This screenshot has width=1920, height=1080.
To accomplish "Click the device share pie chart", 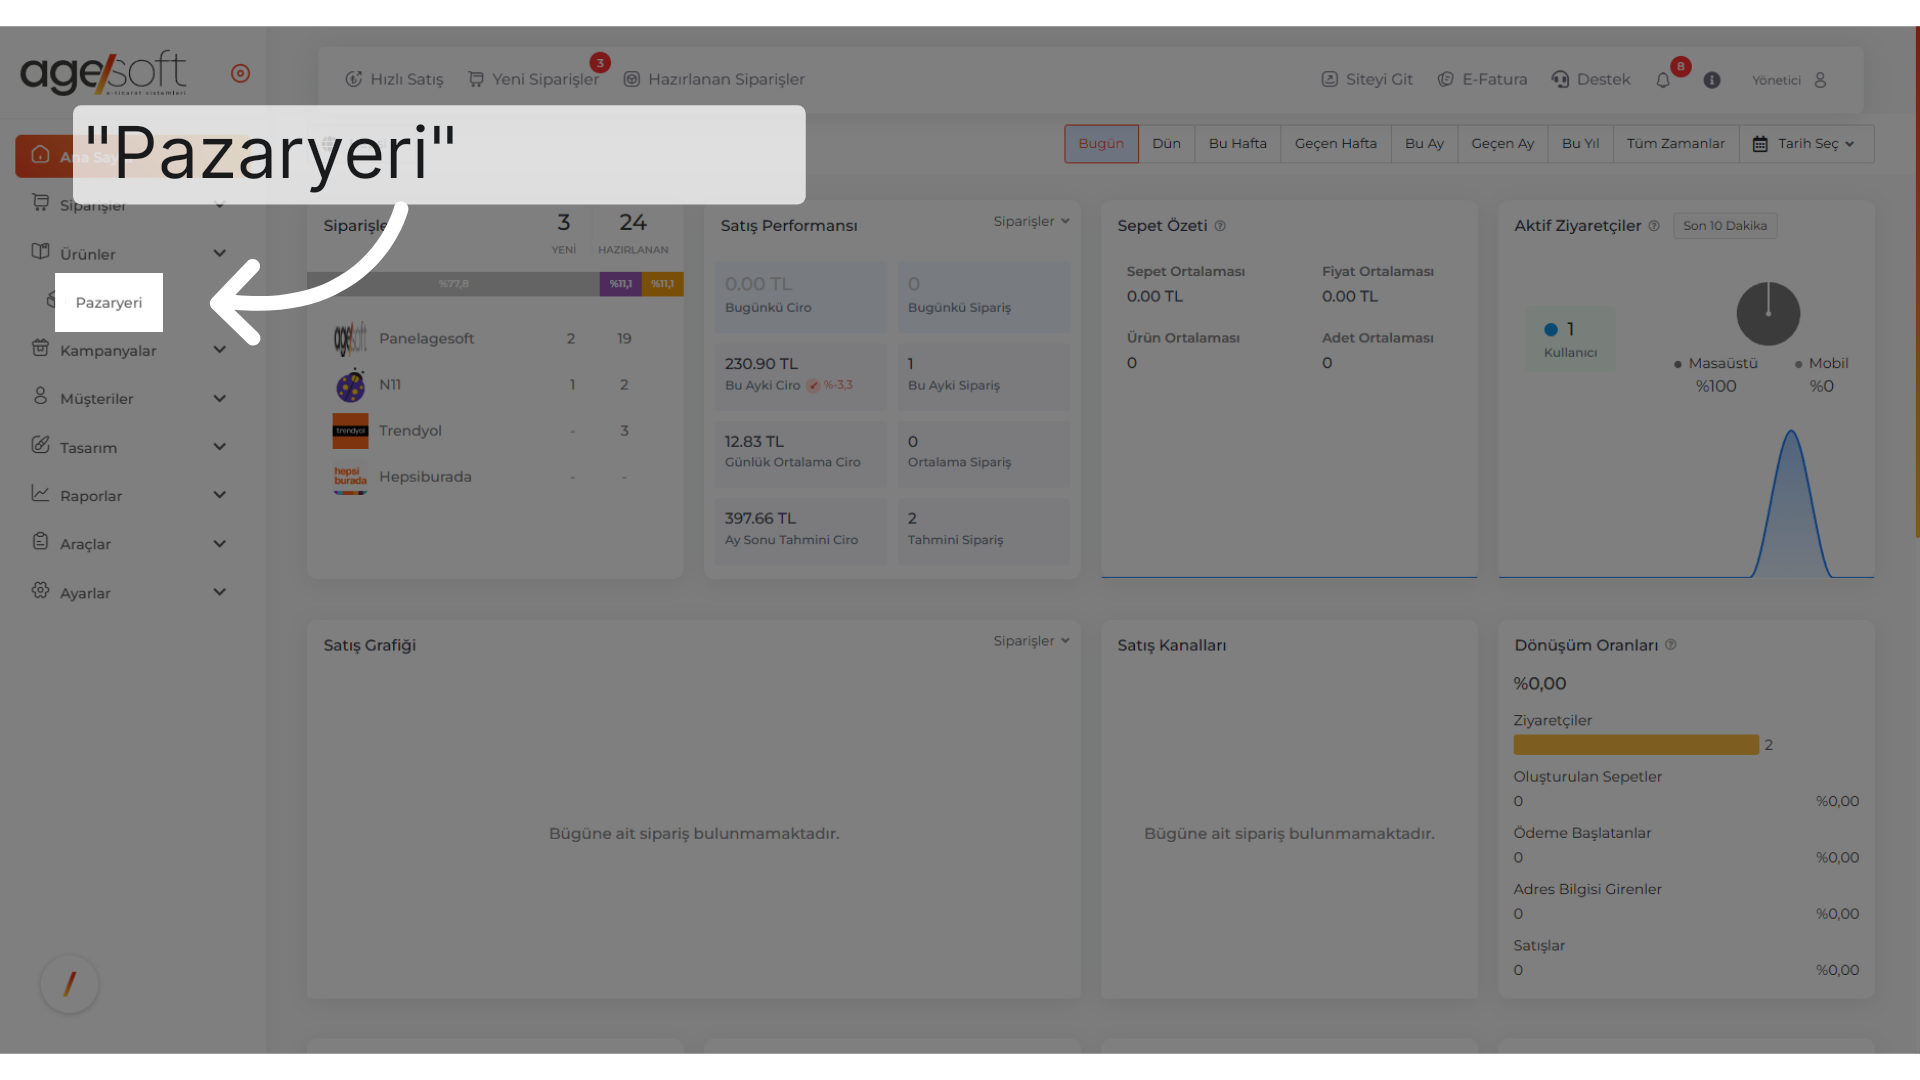I will tap(1768, 314).
